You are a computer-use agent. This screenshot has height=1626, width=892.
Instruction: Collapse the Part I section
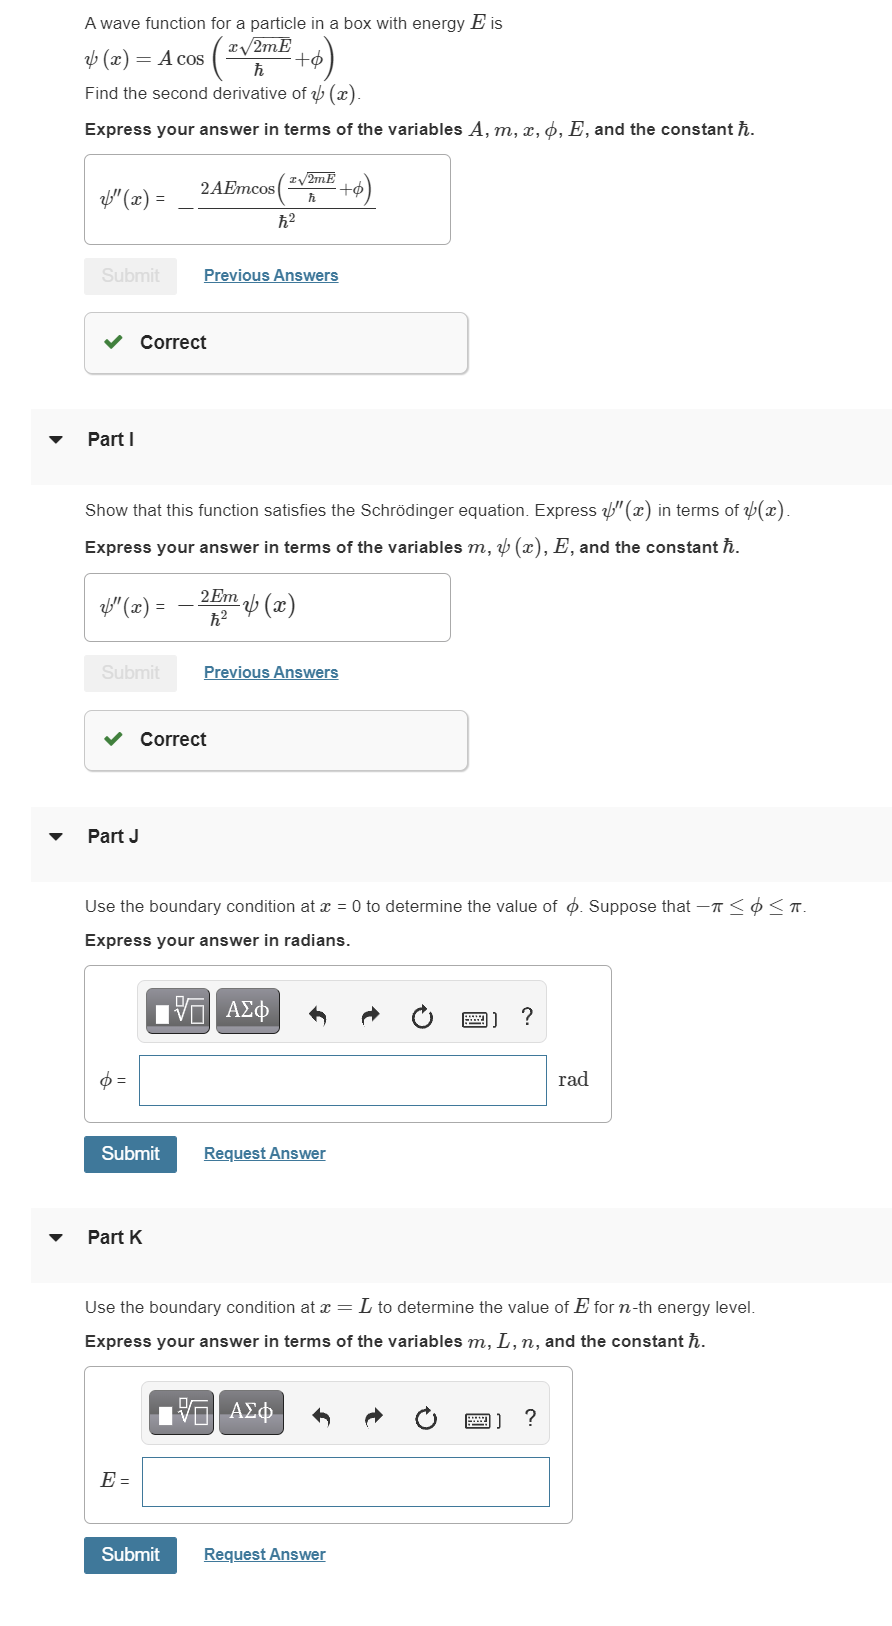56,439
